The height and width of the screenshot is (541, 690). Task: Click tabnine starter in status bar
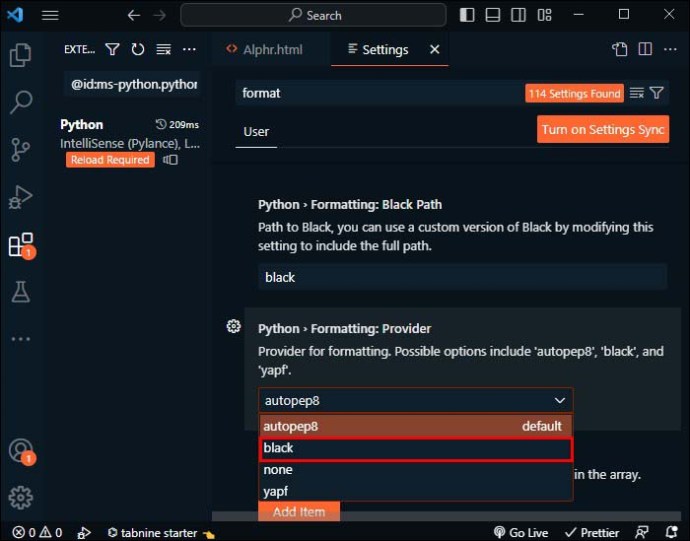pos(161,533)
